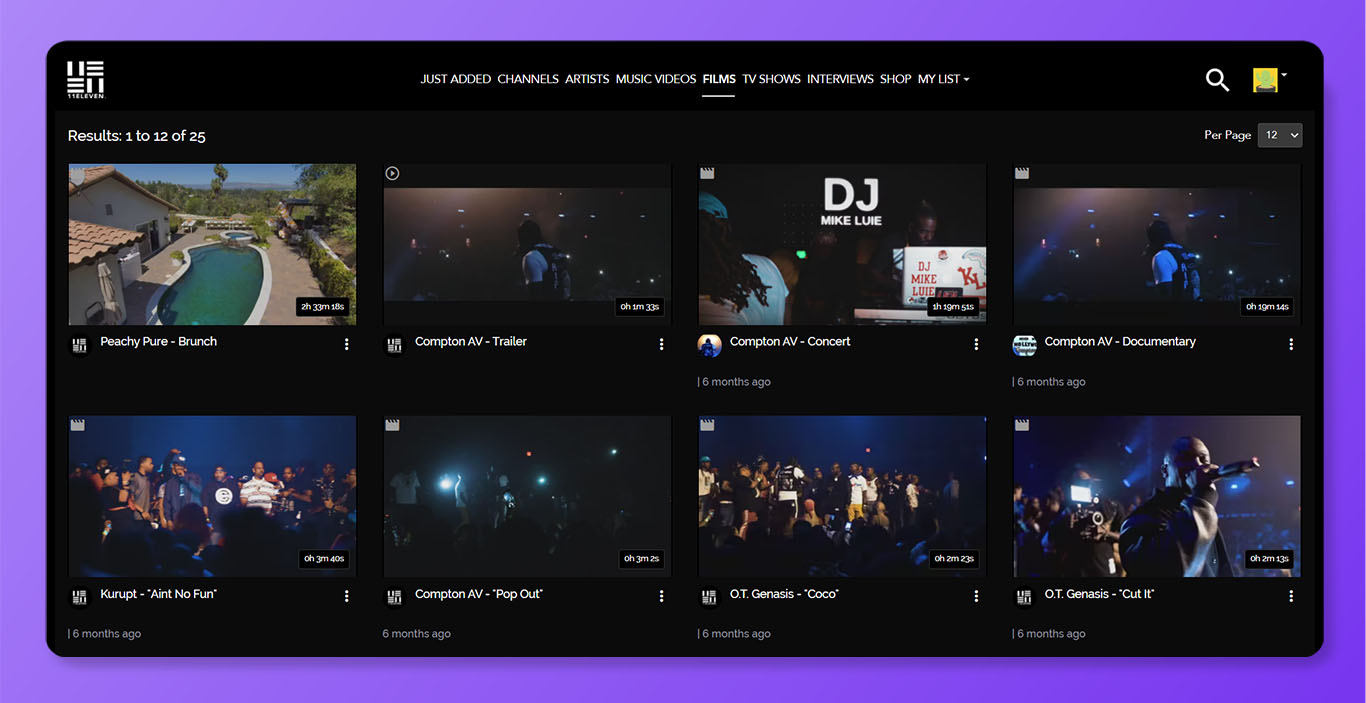Open the user profile avatar menu
1366x703 pixels.
[x=1269, y=80]
